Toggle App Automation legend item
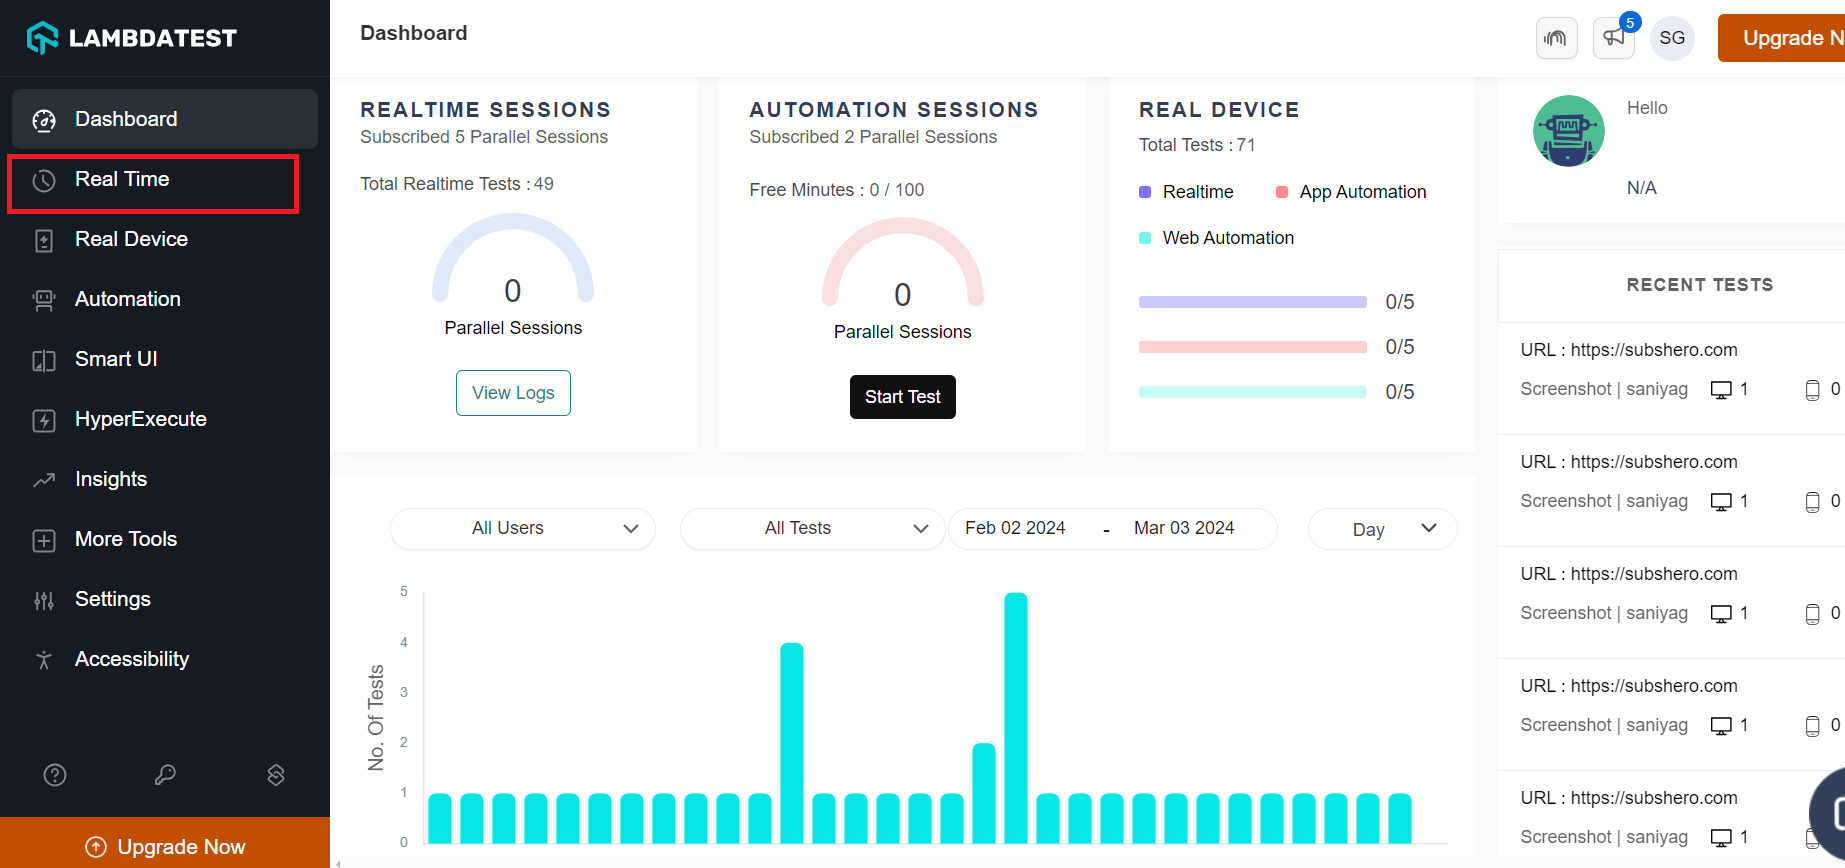1845x868 pixels. click(1351, 192)
